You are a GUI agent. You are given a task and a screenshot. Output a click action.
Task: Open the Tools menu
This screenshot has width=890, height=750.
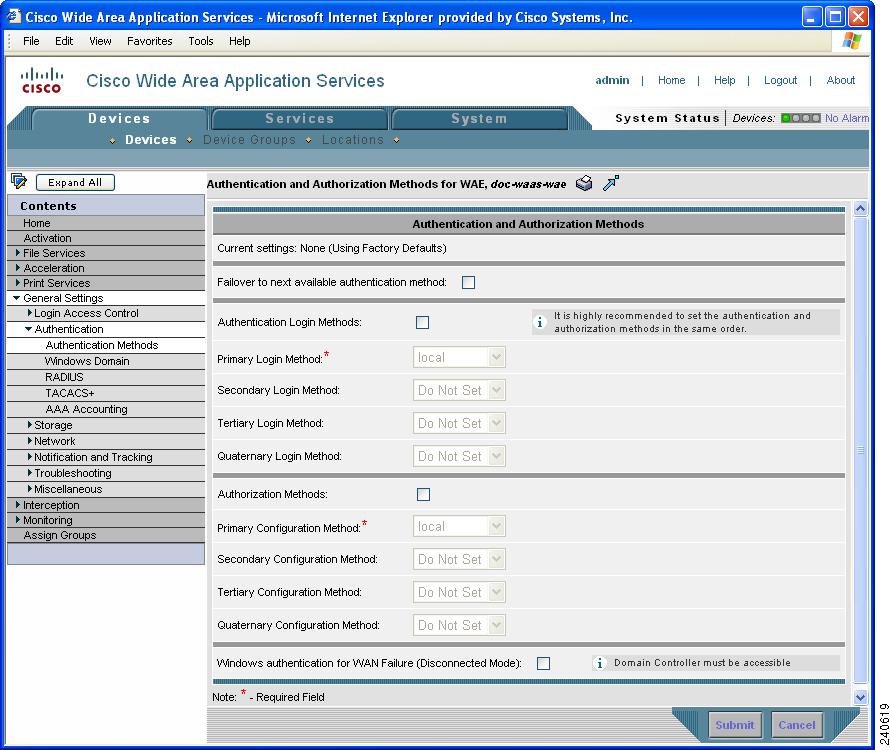point(201,41)
